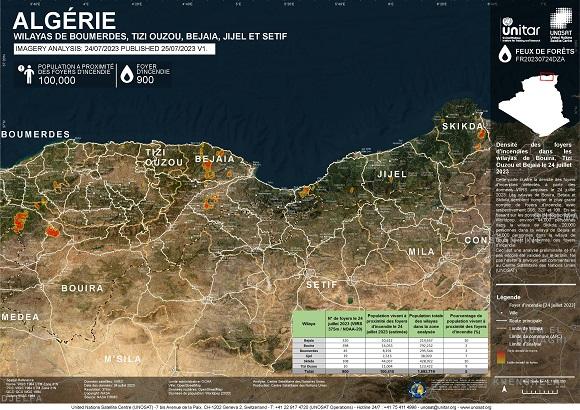Click the FEUX DE FORÊTS heading
Screen dimensions: 580x410
[545, 51]
